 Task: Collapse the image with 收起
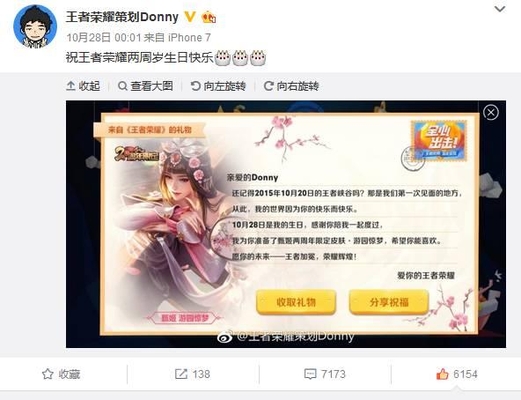click(x=83, y=86)
